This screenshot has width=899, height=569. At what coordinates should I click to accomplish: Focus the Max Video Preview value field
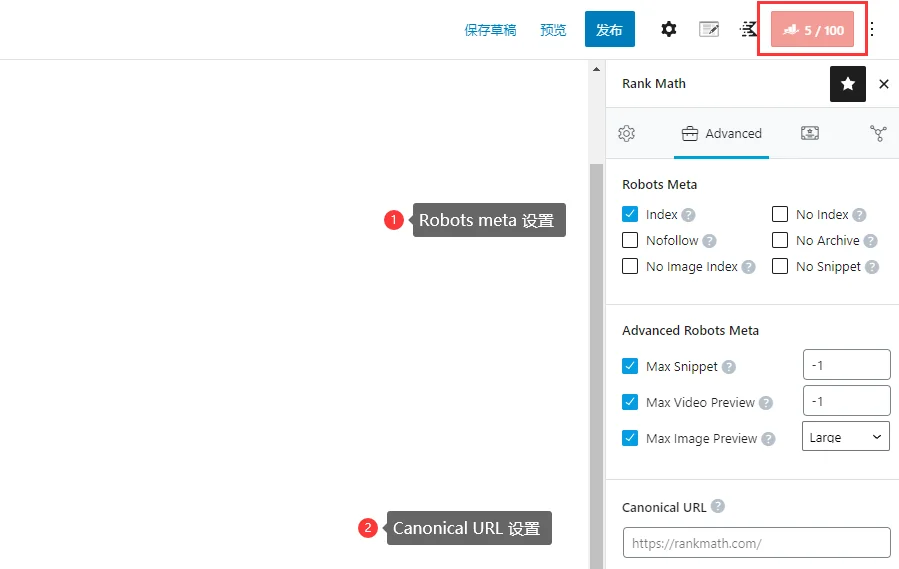(847, 400)
